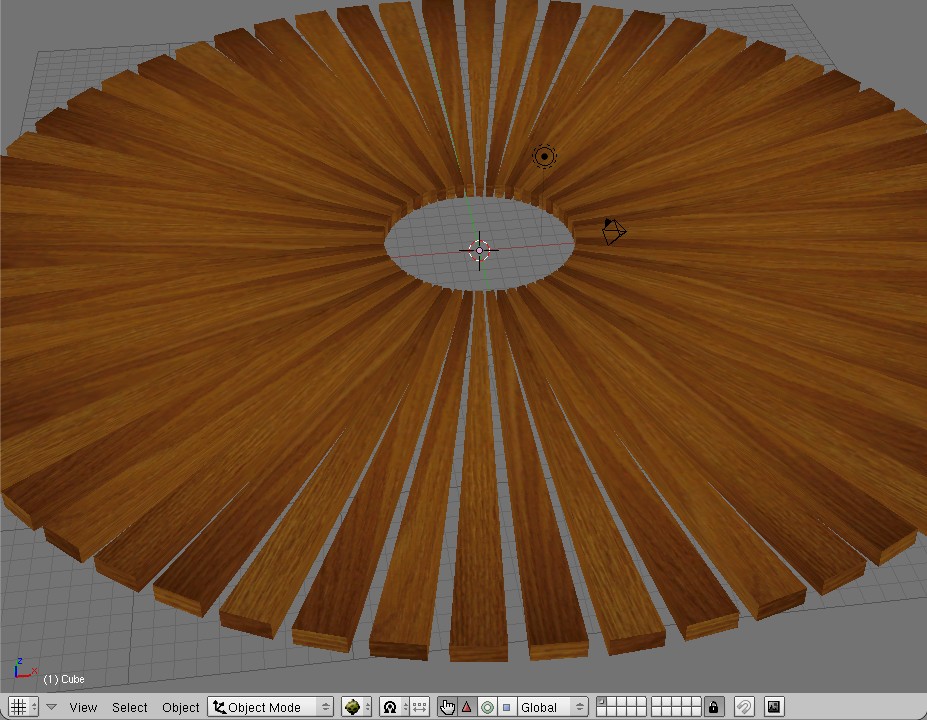Open the viewport draw type selector

[x=356, y=707]
